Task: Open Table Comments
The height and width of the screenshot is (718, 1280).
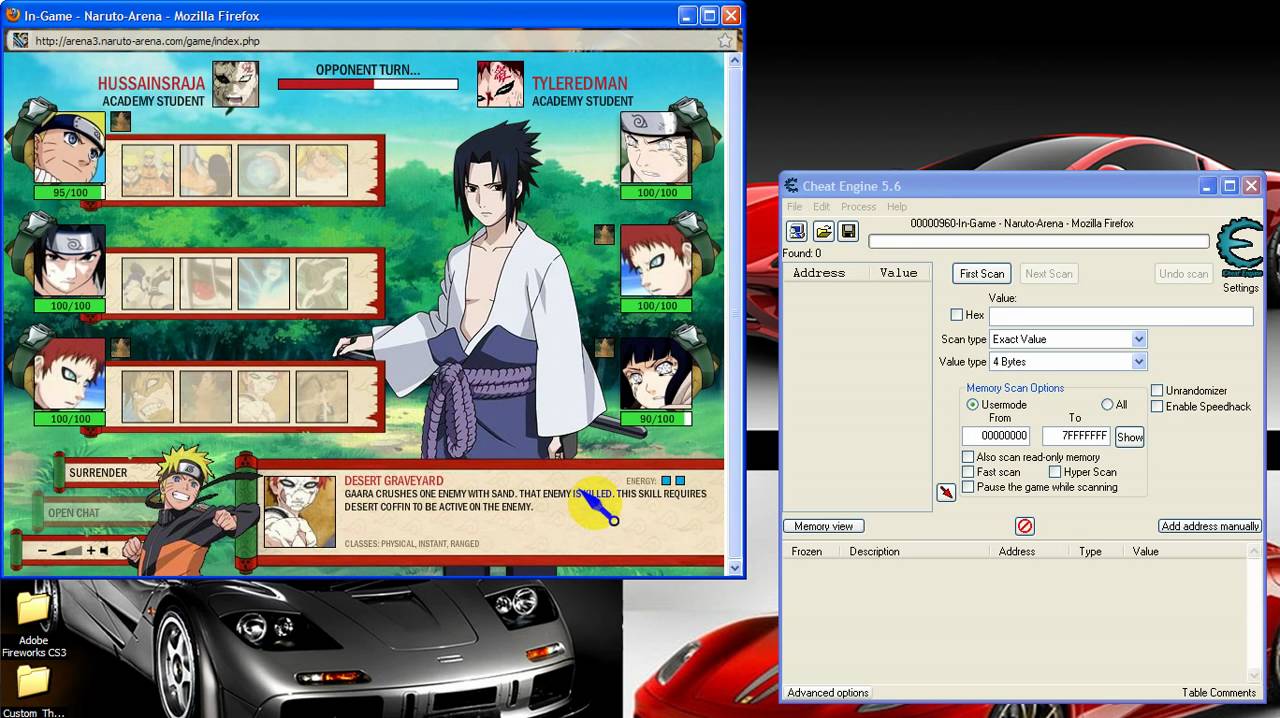Action: coord(1218,692)
